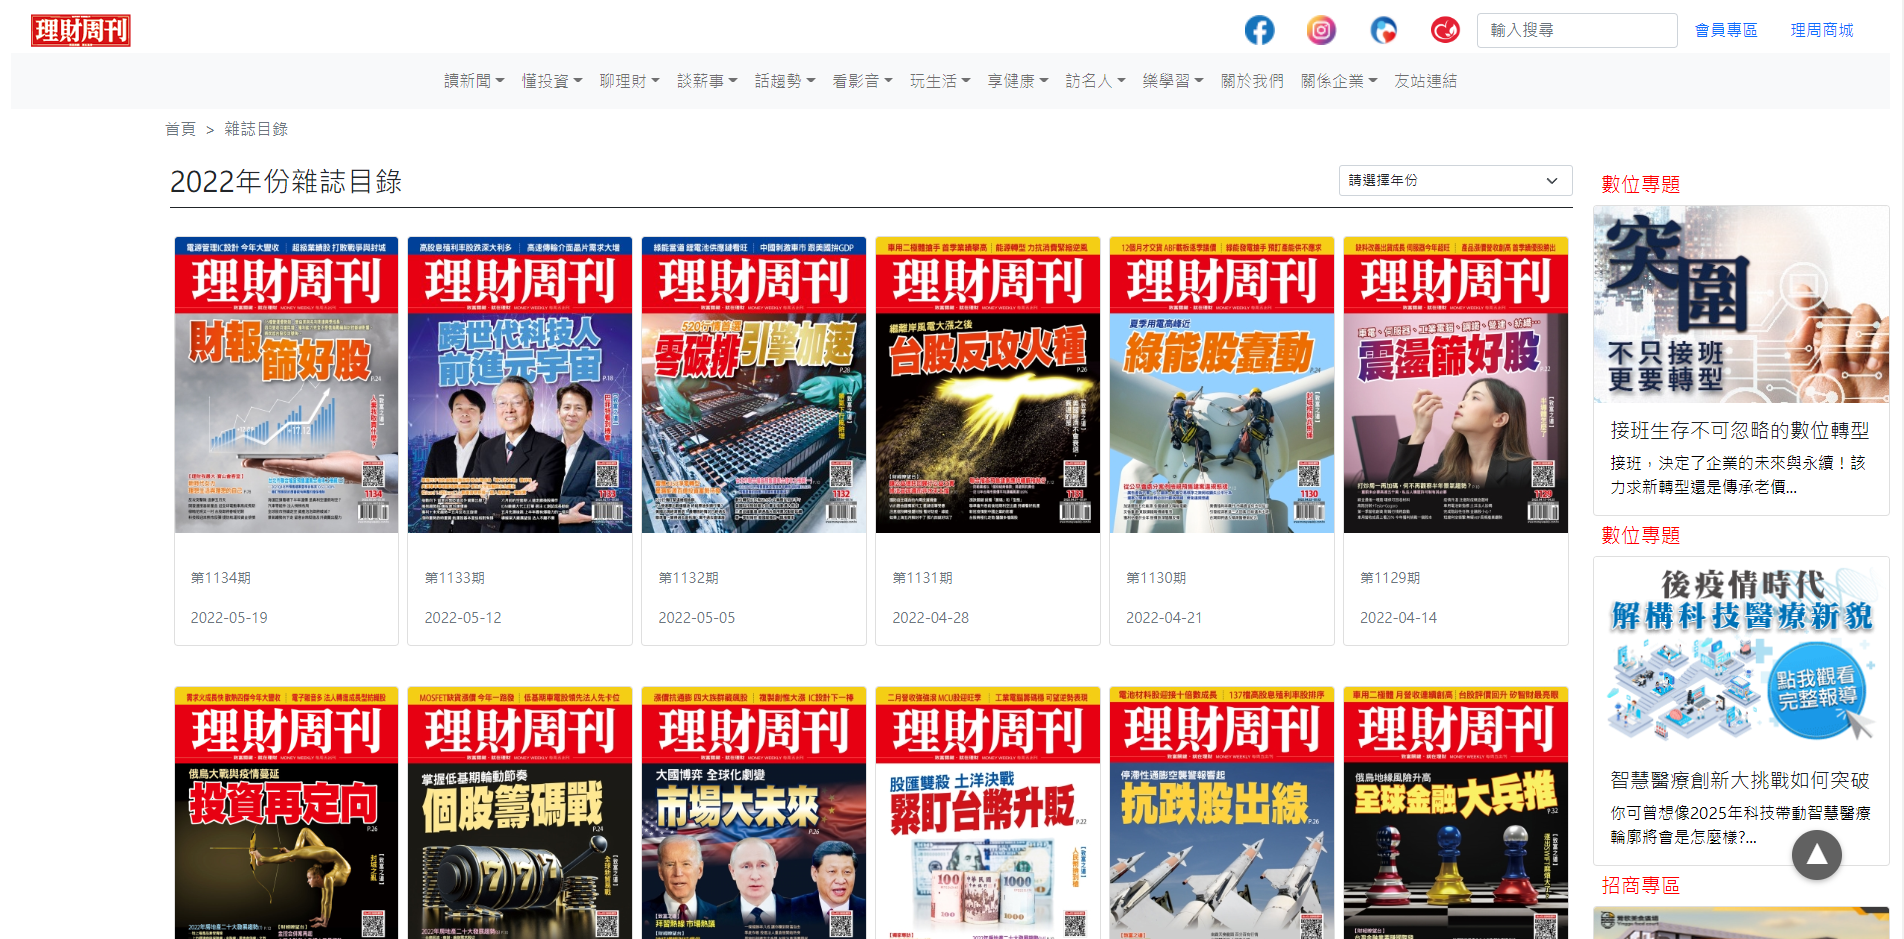This screenshot has width=1904, height=939.
Task: Click the 第1134期 issue label
Action: (x=221, y=578)
